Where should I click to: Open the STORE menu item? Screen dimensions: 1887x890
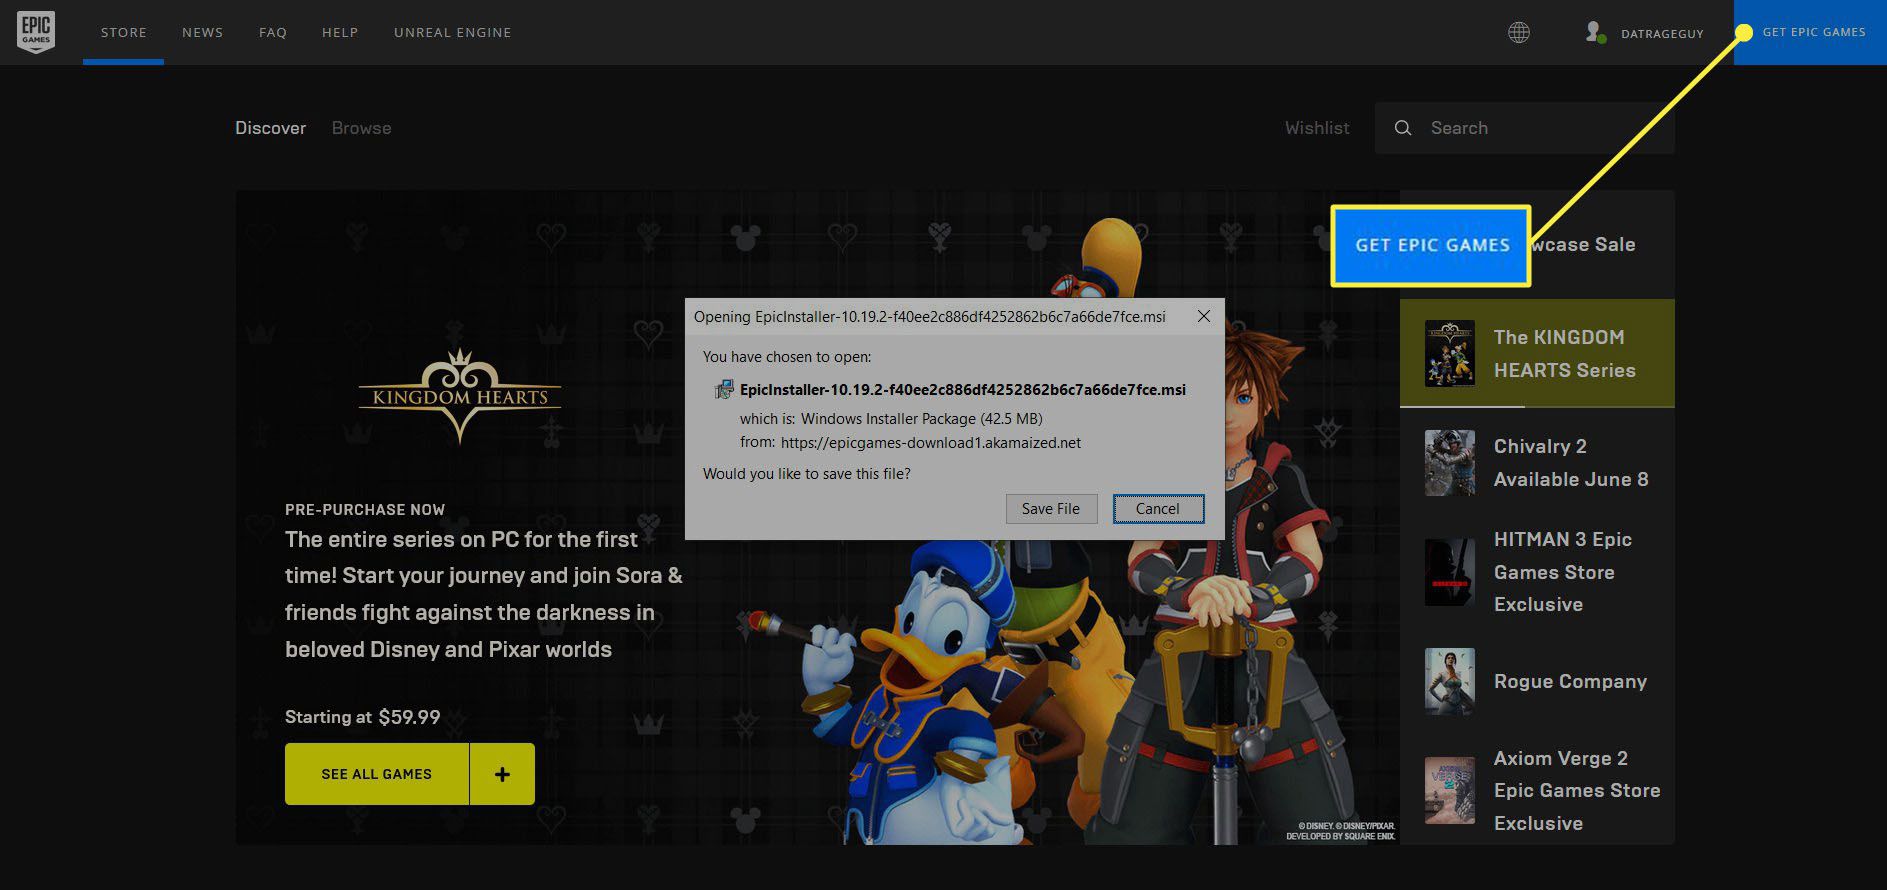[x=124, y=32]
